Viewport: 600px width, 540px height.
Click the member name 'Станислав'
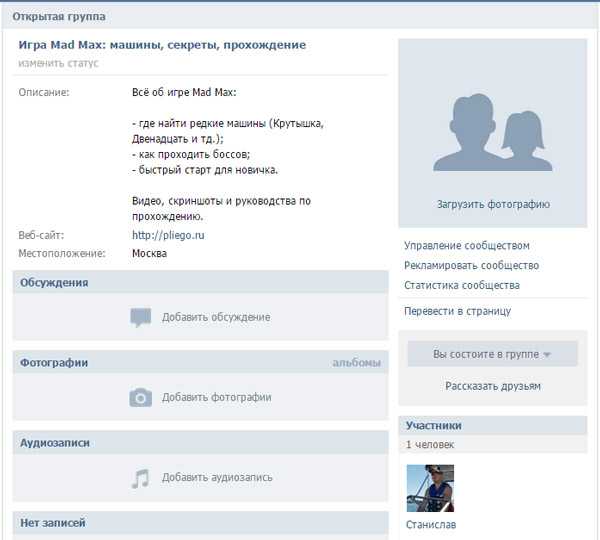pos(431,525)
